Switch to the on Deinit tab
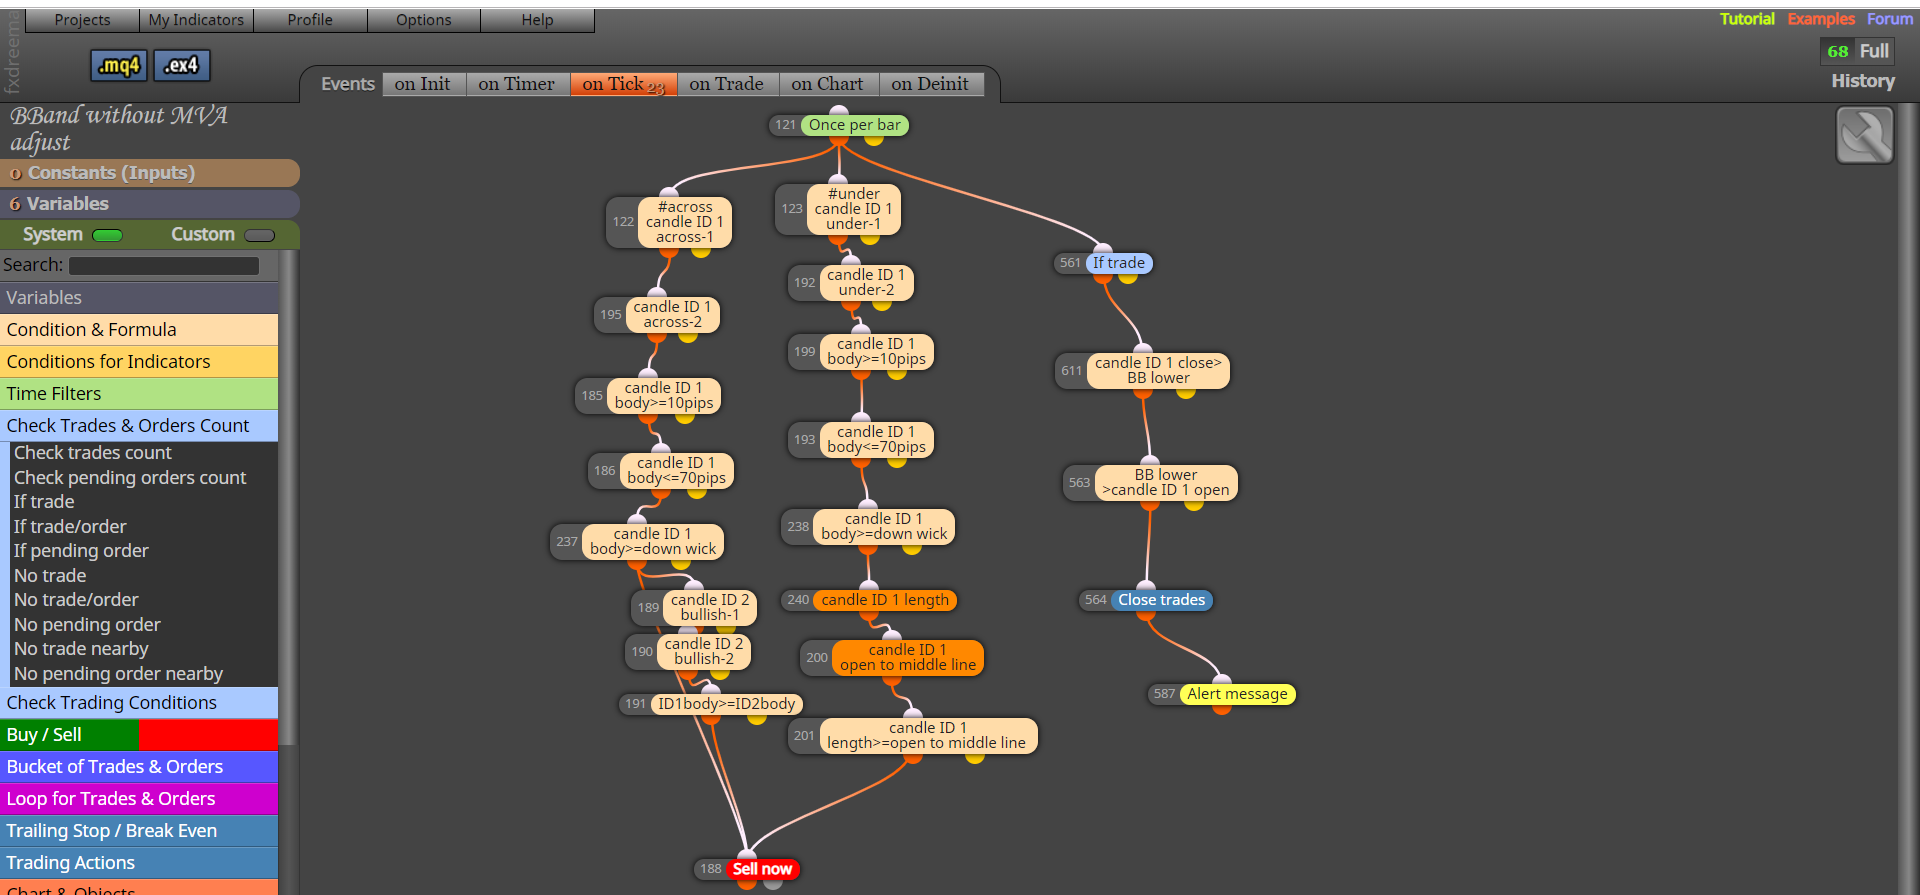Image resolution: width=1920 pixels, height=895 pixels. (930, 85)
